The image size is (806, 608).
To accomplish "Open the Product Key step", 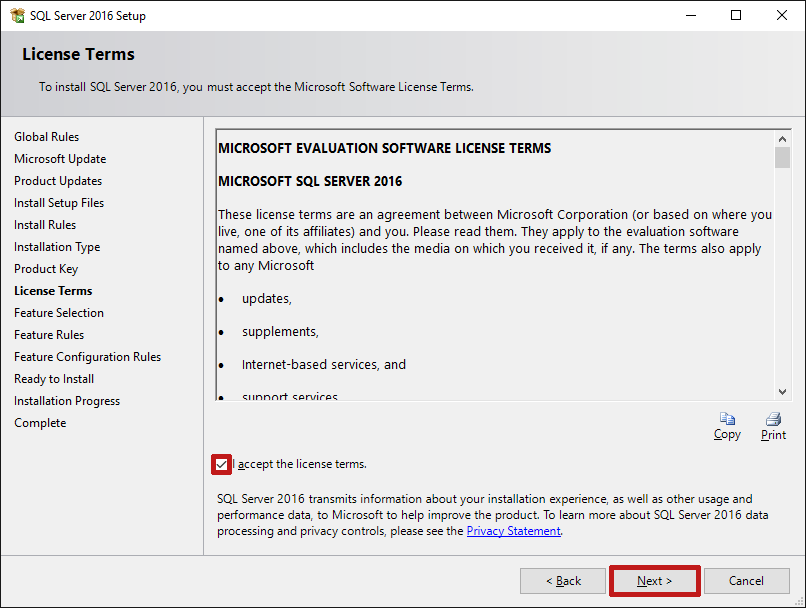I will click(x=46, y=268).
